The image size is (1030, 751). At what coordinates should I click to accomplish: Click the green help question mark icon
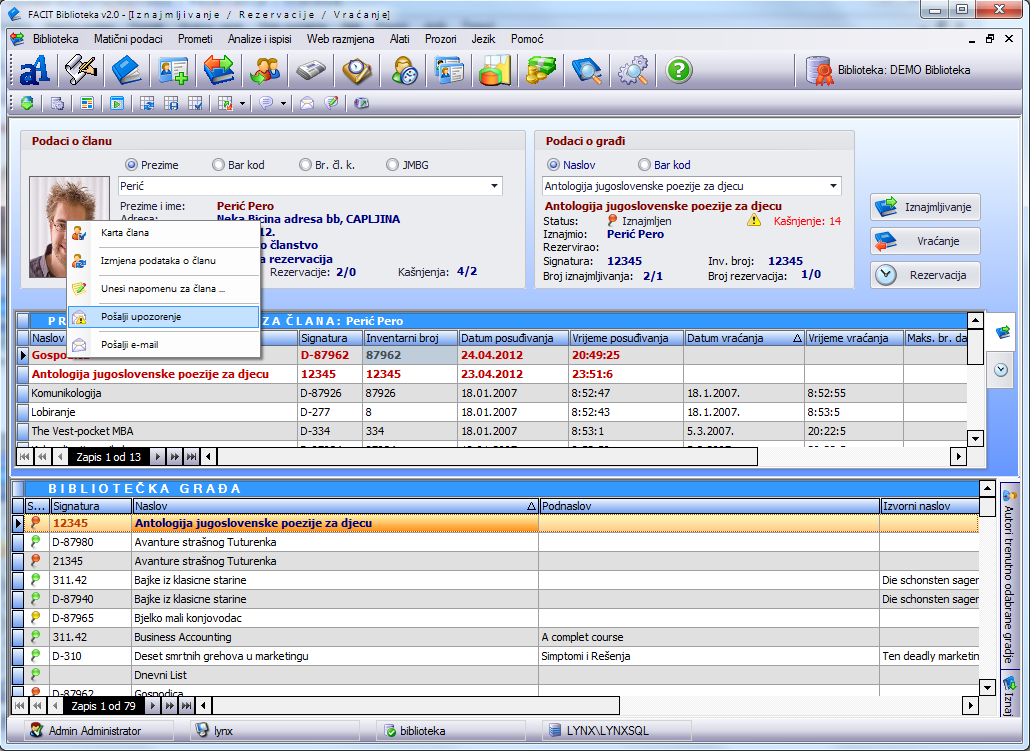click(x=680, y=70)
